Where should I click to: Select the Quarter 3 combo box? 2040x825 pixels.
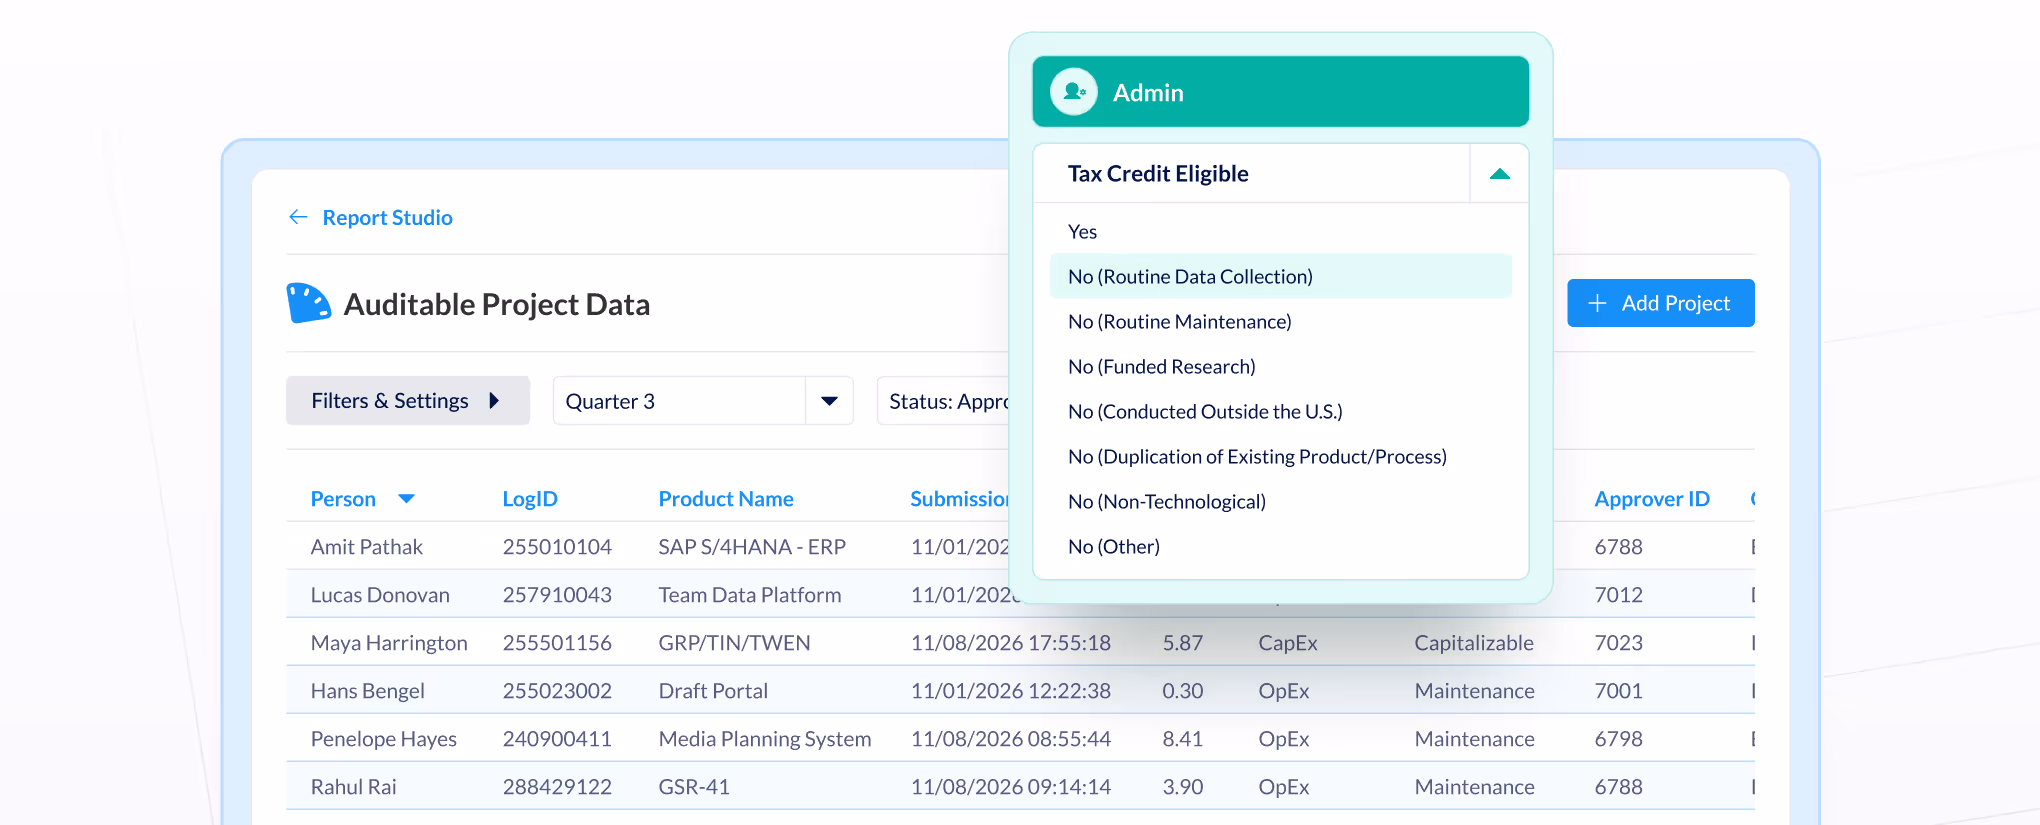(703, 401)
